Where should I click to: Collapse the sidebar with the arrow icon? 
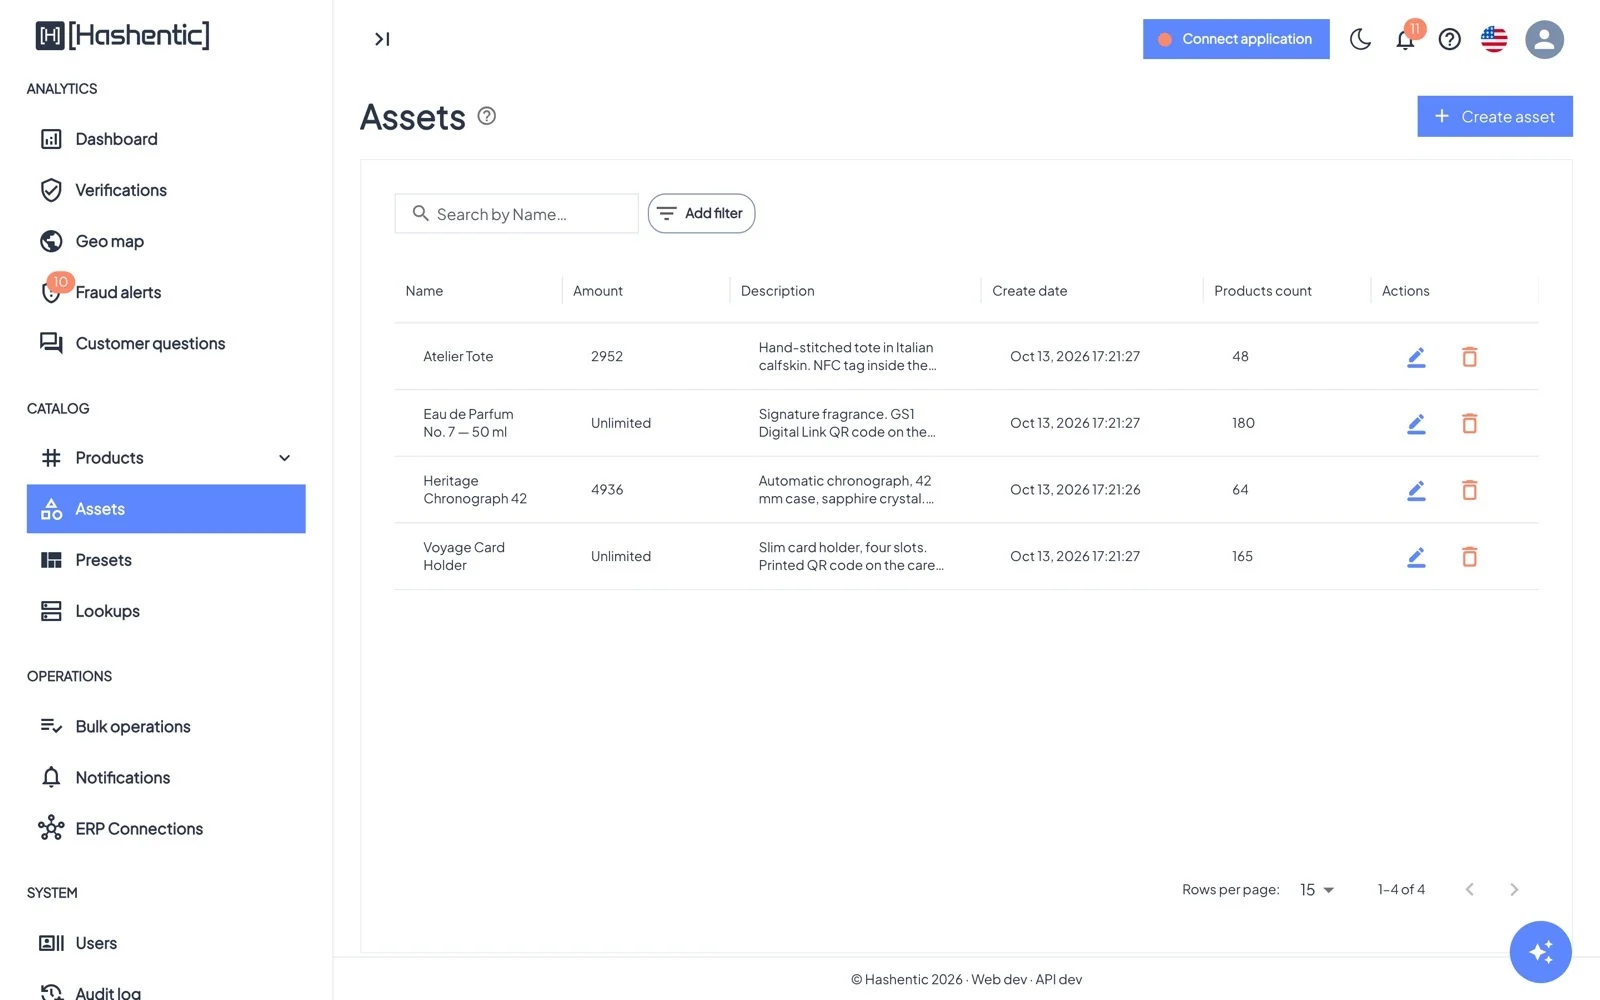[382, 39]
